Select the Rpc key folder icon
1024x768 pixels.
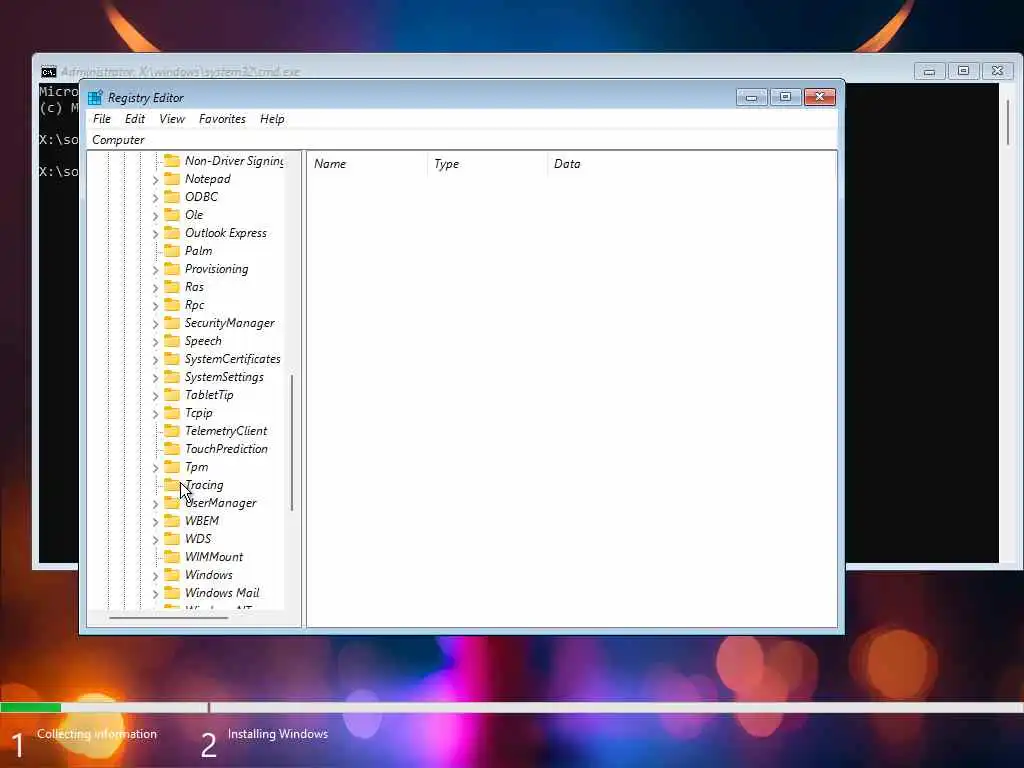(x=172, y=304)
